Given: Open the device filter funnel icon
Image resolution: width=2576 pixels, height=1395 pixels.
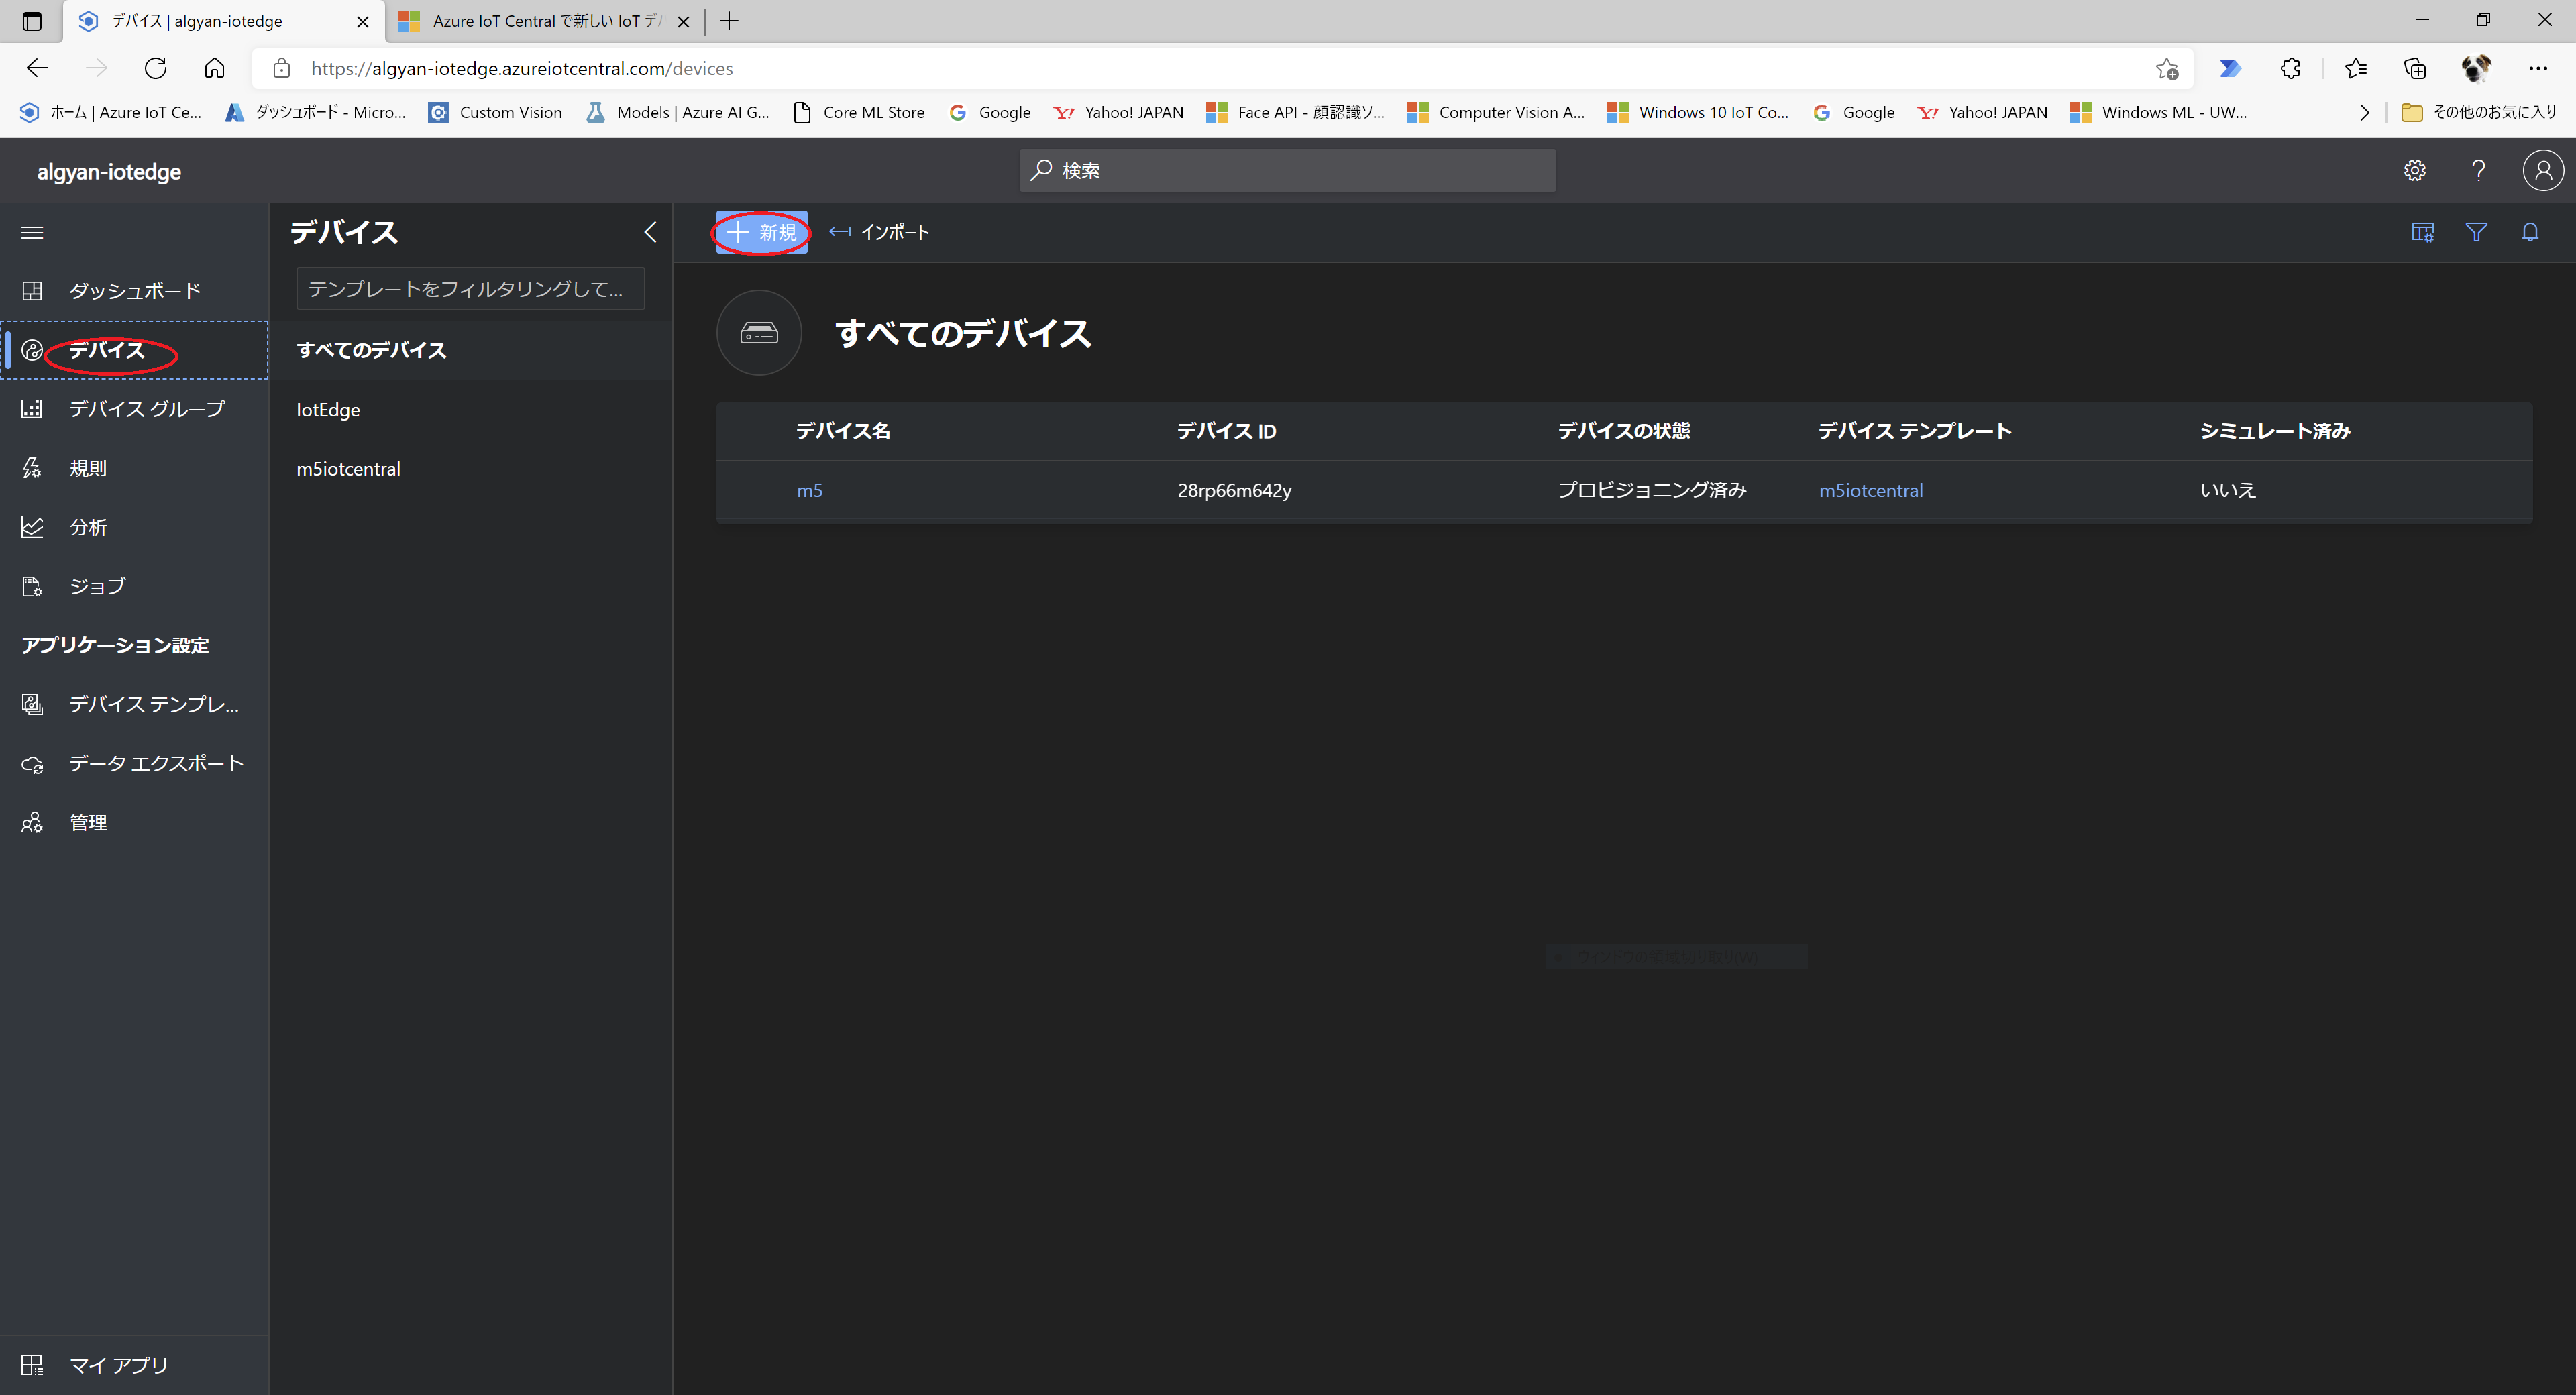Looking at the screenshot, I should coord(2476,232).
